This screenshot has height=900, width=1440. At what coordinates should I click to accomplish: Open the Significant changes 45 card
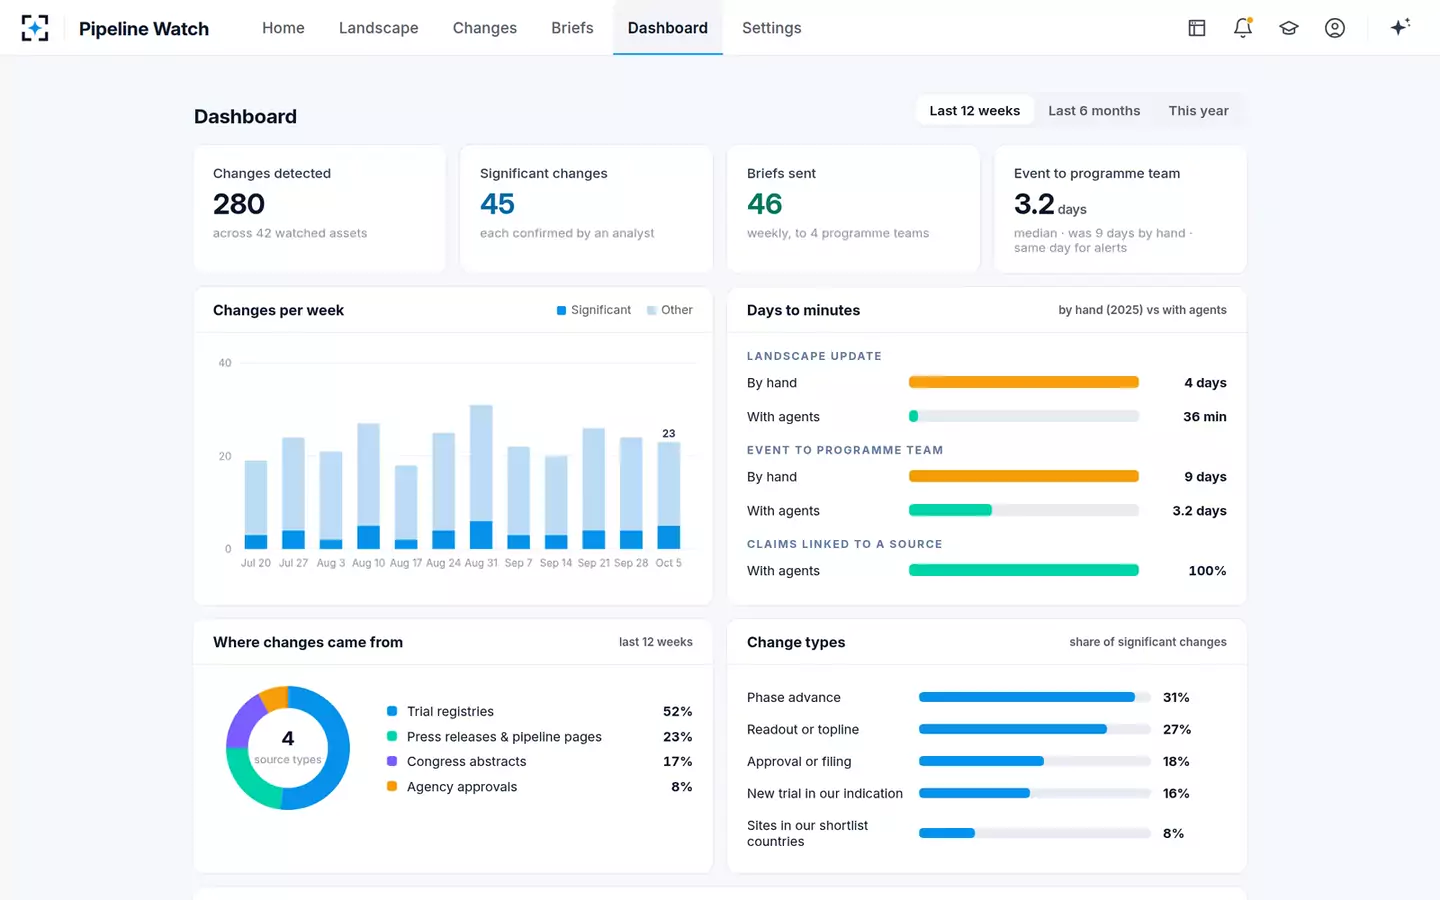point(586,209)
